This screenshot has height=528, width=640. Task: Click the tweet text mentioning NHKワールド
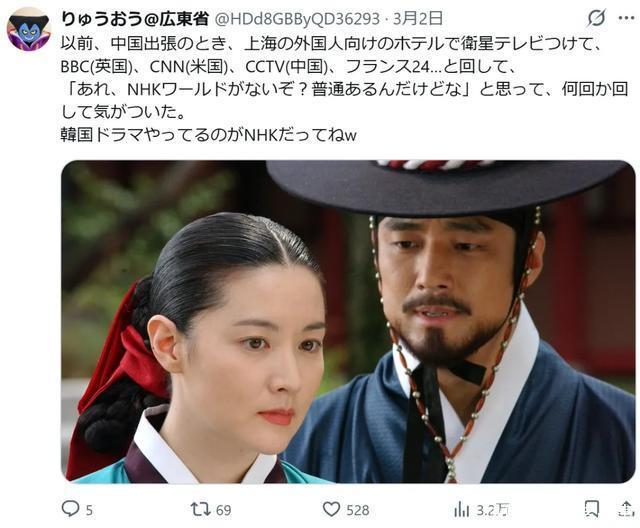pos(344,89)
